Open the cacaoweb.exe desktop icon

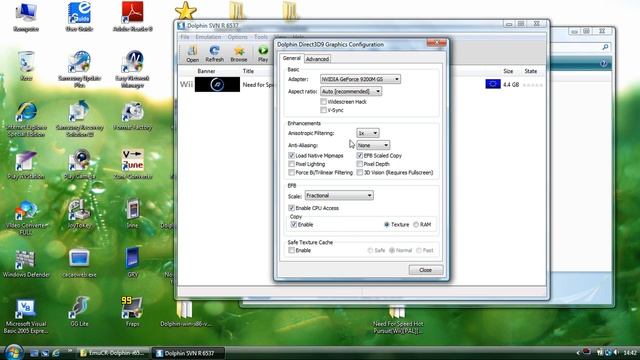coord(80,264)
